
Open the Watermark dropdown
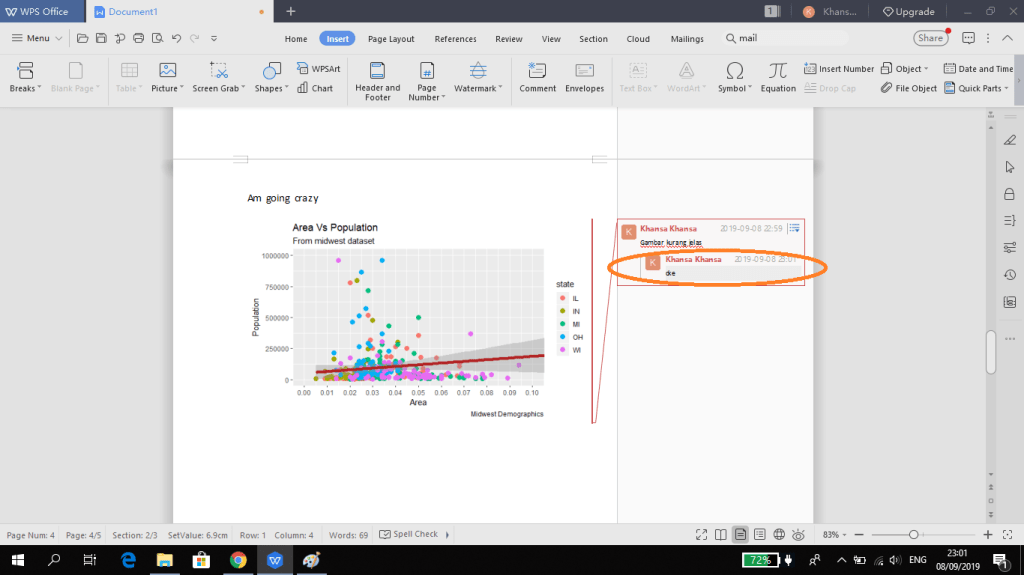click(x=478, y=88)
